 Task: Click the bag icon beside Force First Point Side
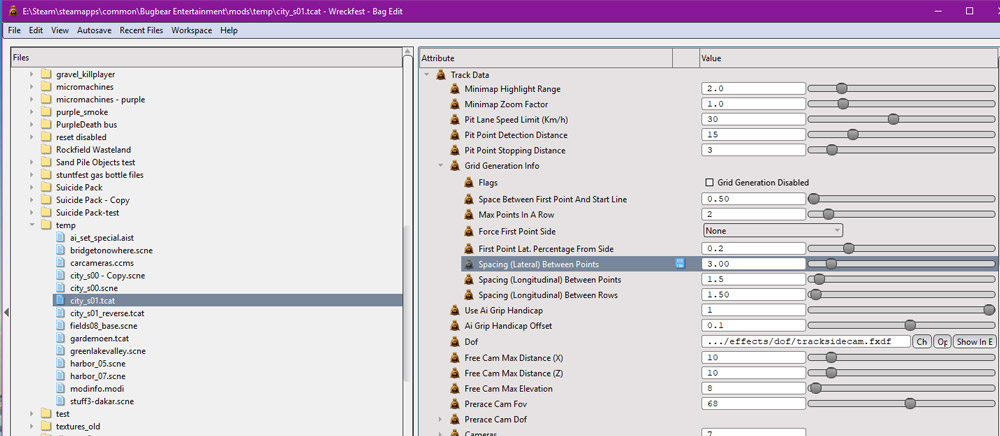469,231
